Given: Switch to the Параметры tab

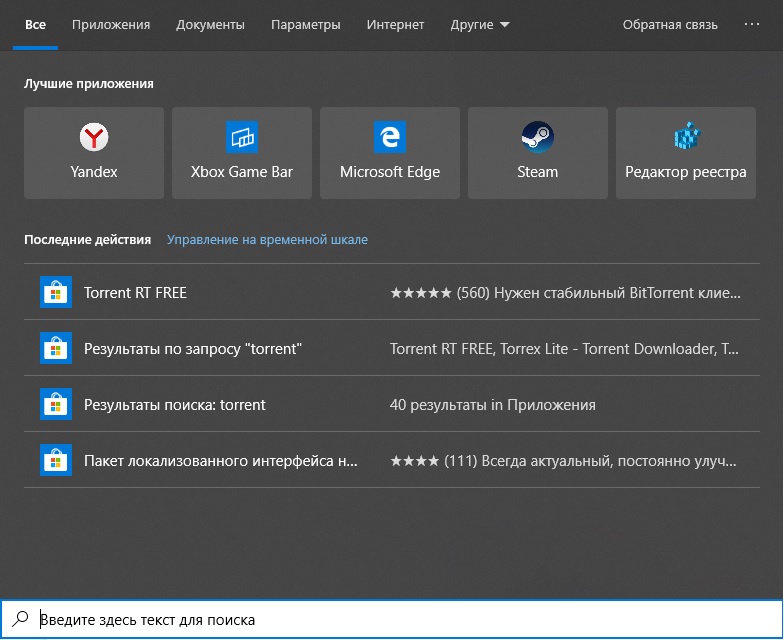Looking at the screenshot, I should pos(306,24).
